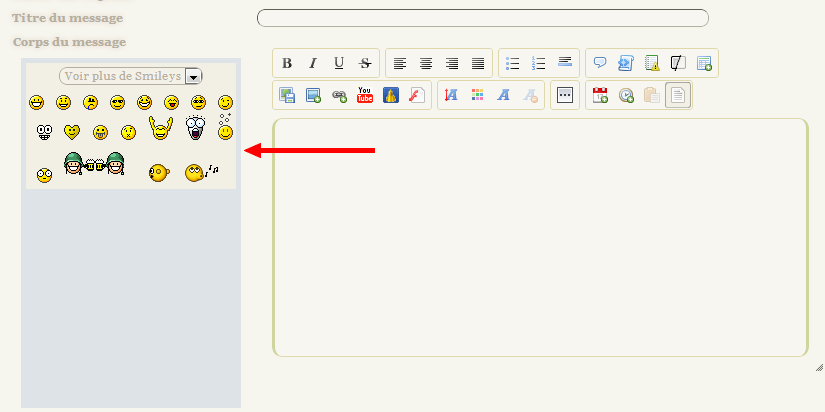825x412 pixels.
Task: Insert a quote with speech bubble icon
Action: [600, 64]
